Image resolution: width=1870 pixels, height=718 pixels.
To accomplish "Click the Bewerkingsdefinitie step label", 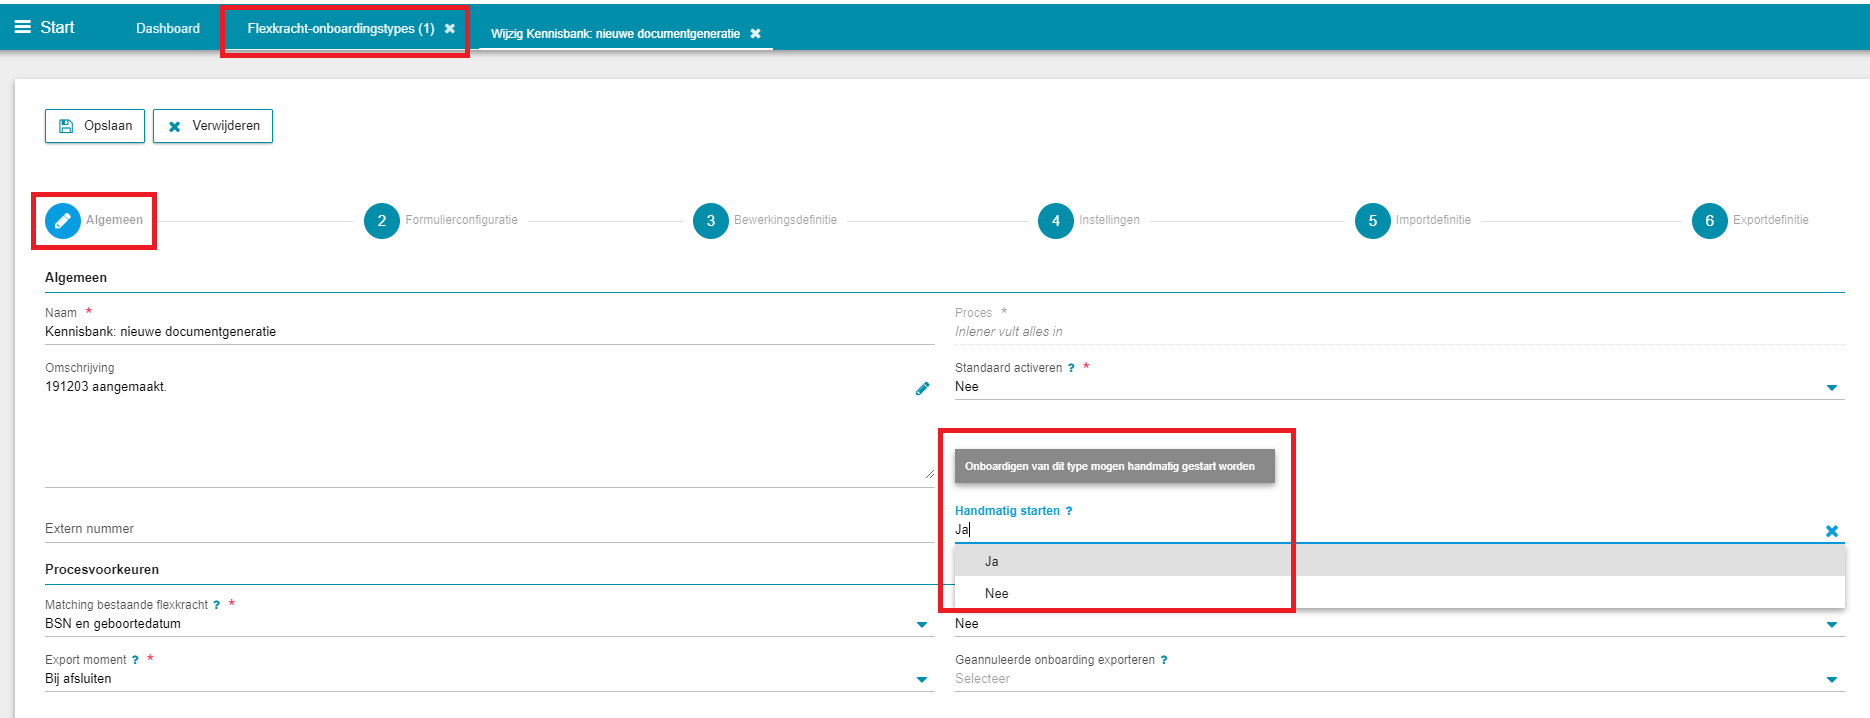I will tap(785, 220).
